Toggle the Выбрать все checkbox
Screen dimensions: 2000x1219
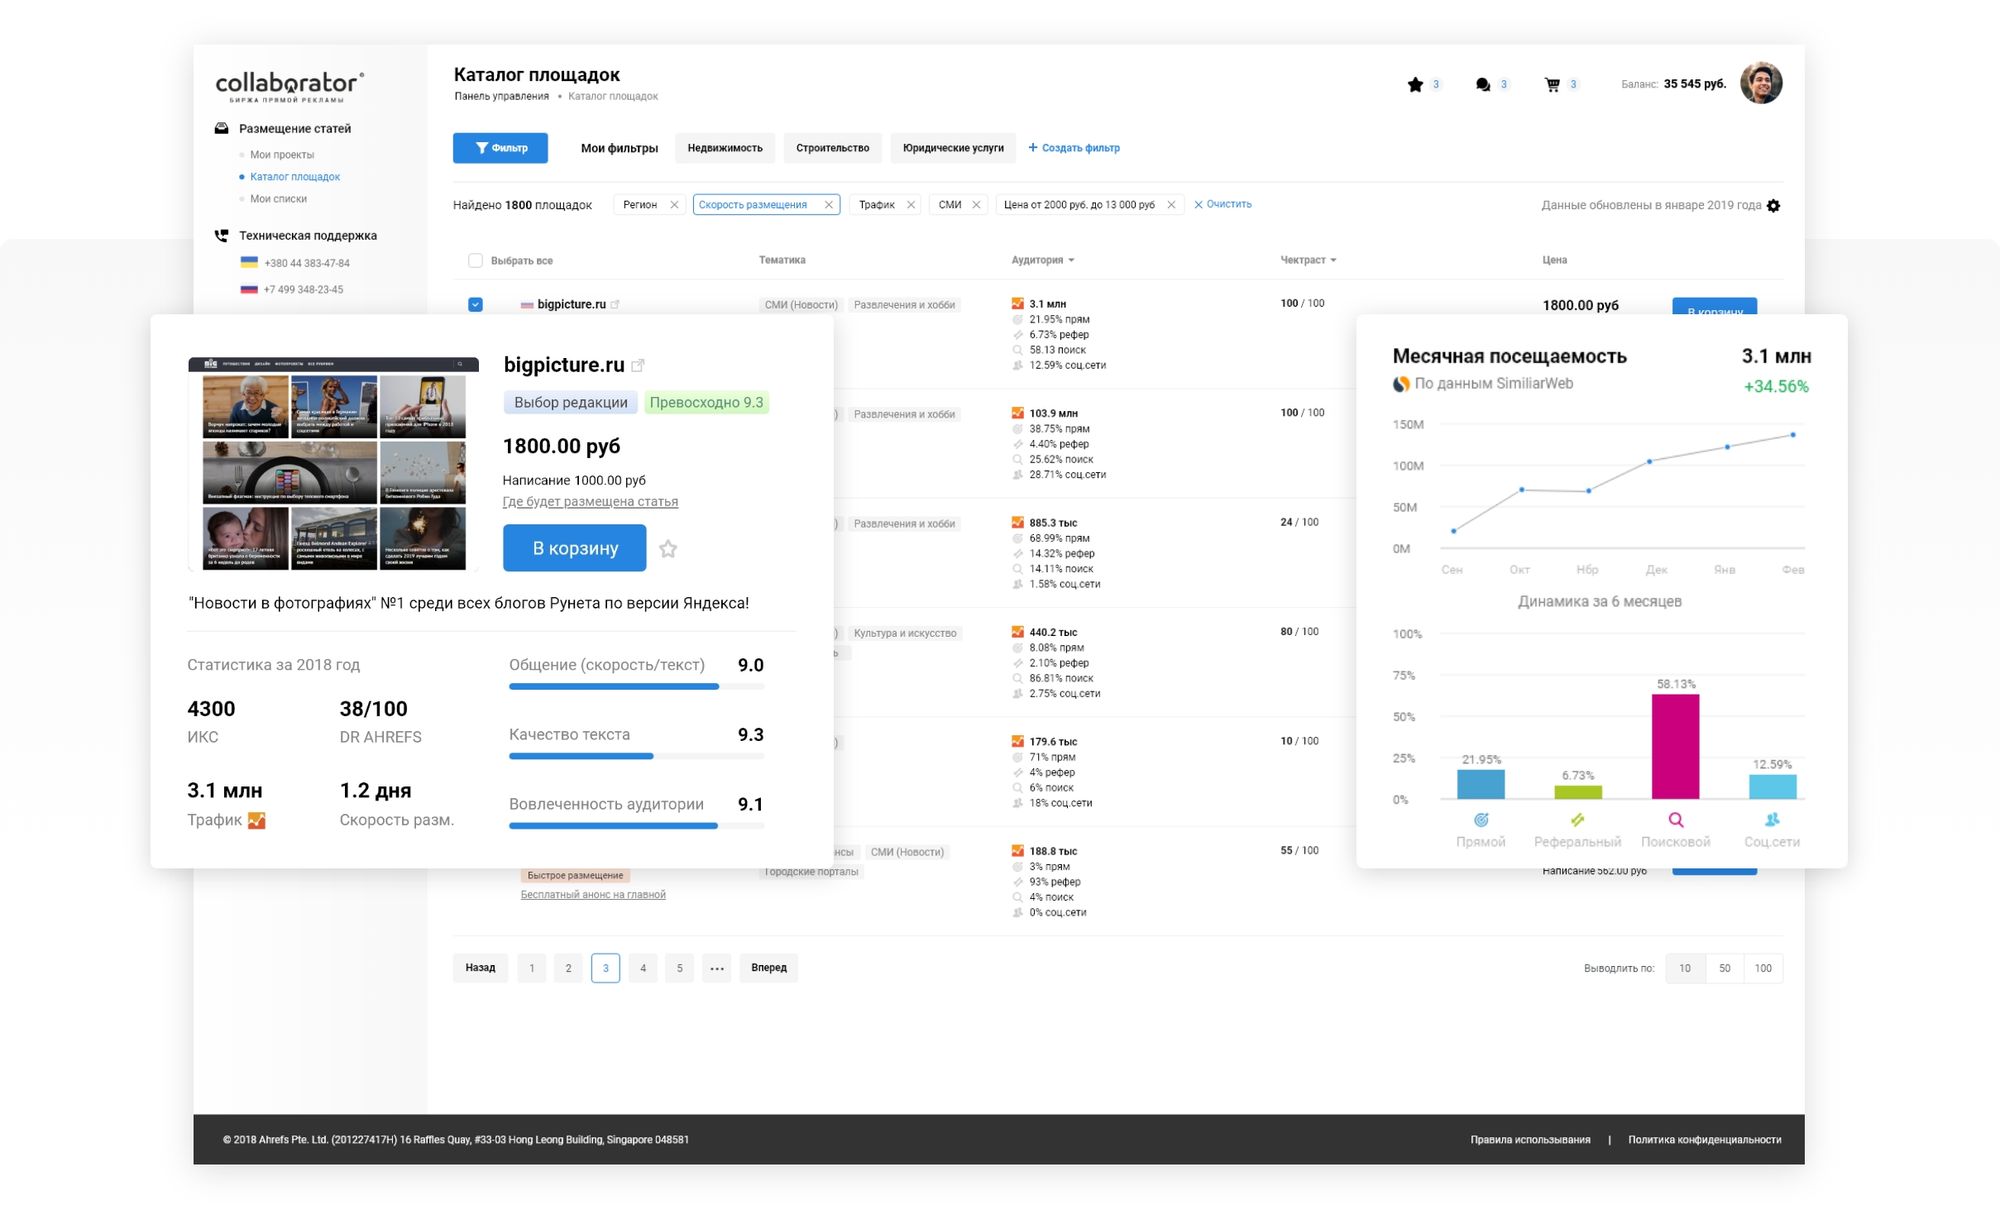475,261
